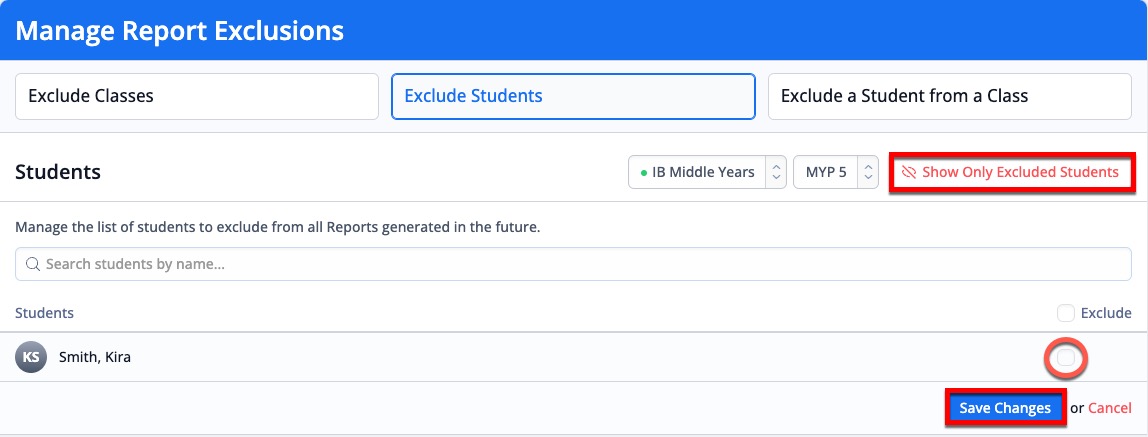Image resolution: width=1148 pixels, height=437 pixels.
Task: Focus the Search students by name field
Action: pyautogui.click(x=573, y=264)
